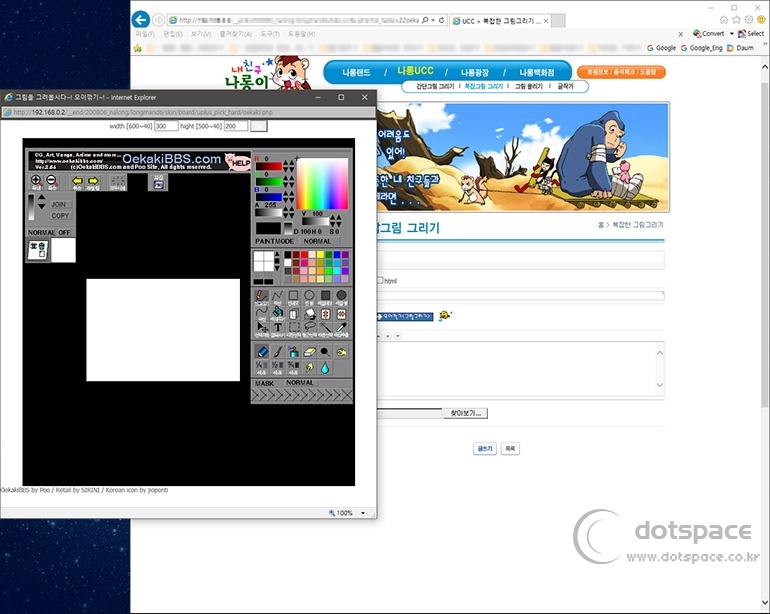Select the black dodge magnifier brush
Screen dimensions: 770x614
325,352
